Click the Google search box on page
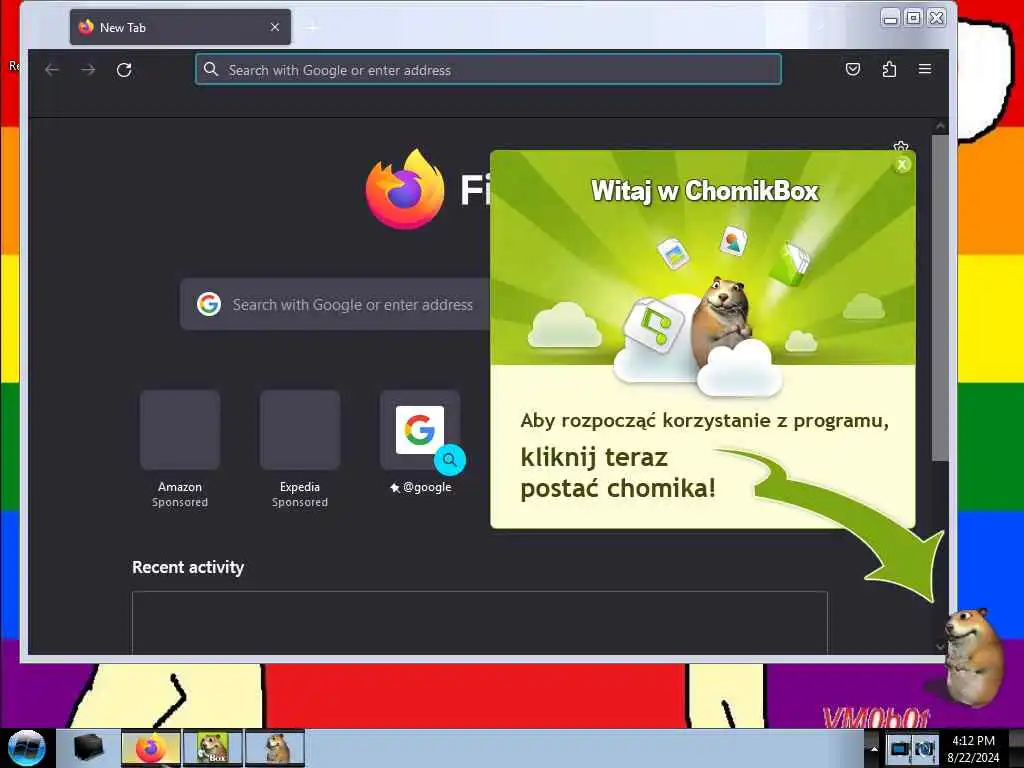The width and height of the screenshot is (1024, 768). pyautogui.click(x=334, y=304)
